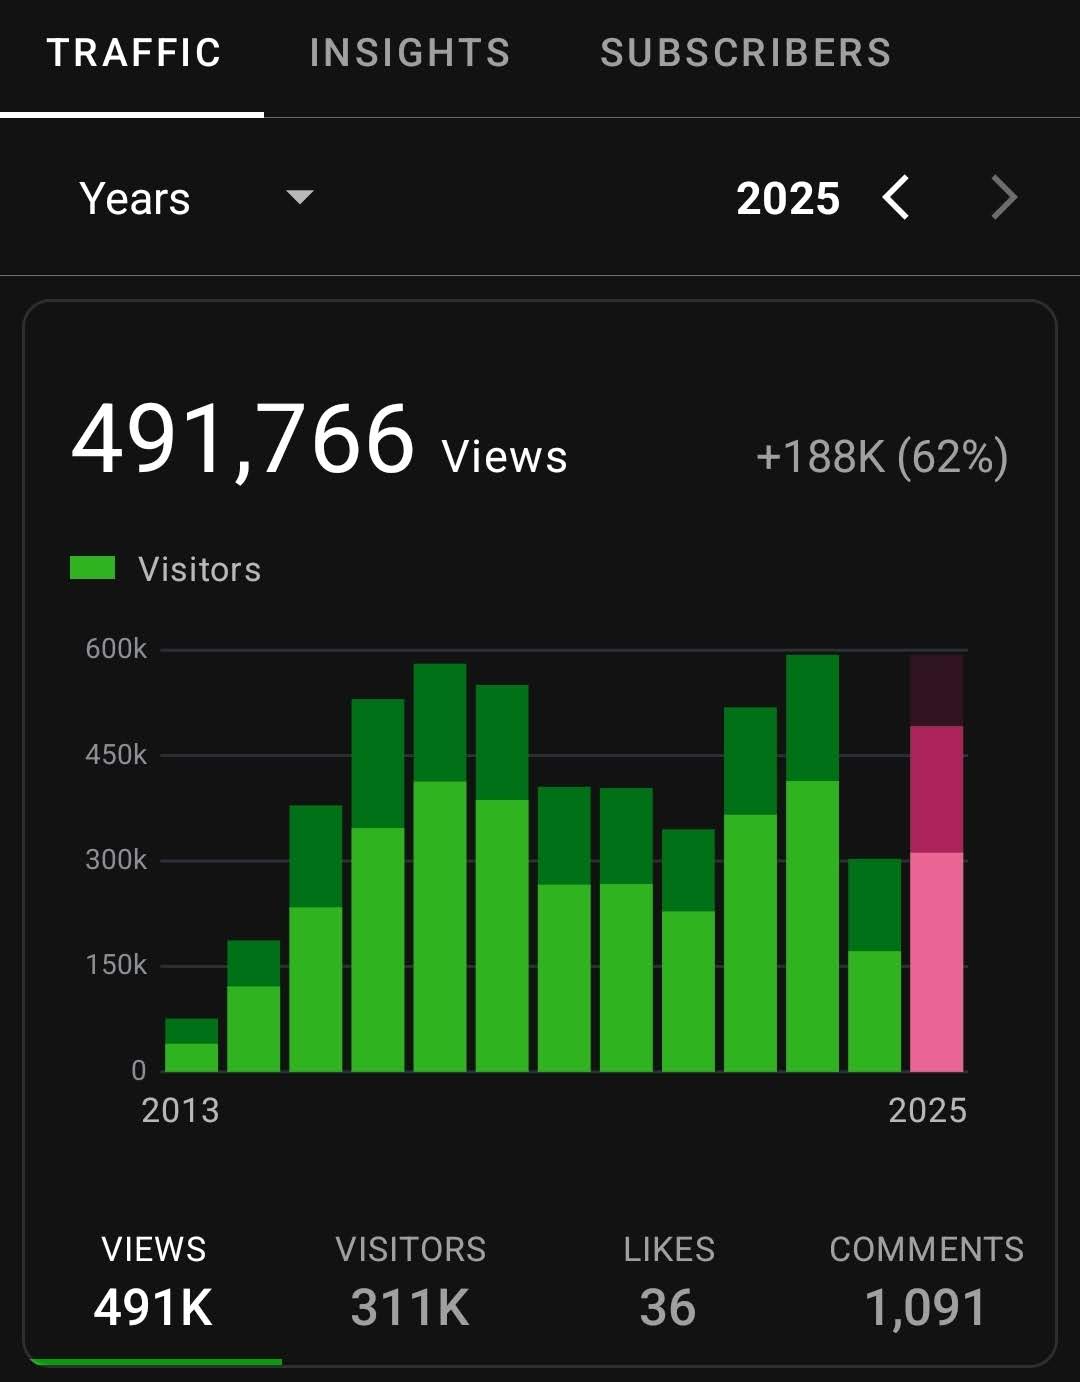Click the tallest green bar before 2025
Image resolution: width=1080 pixels, height=1382 pixels.
[812, 863]
